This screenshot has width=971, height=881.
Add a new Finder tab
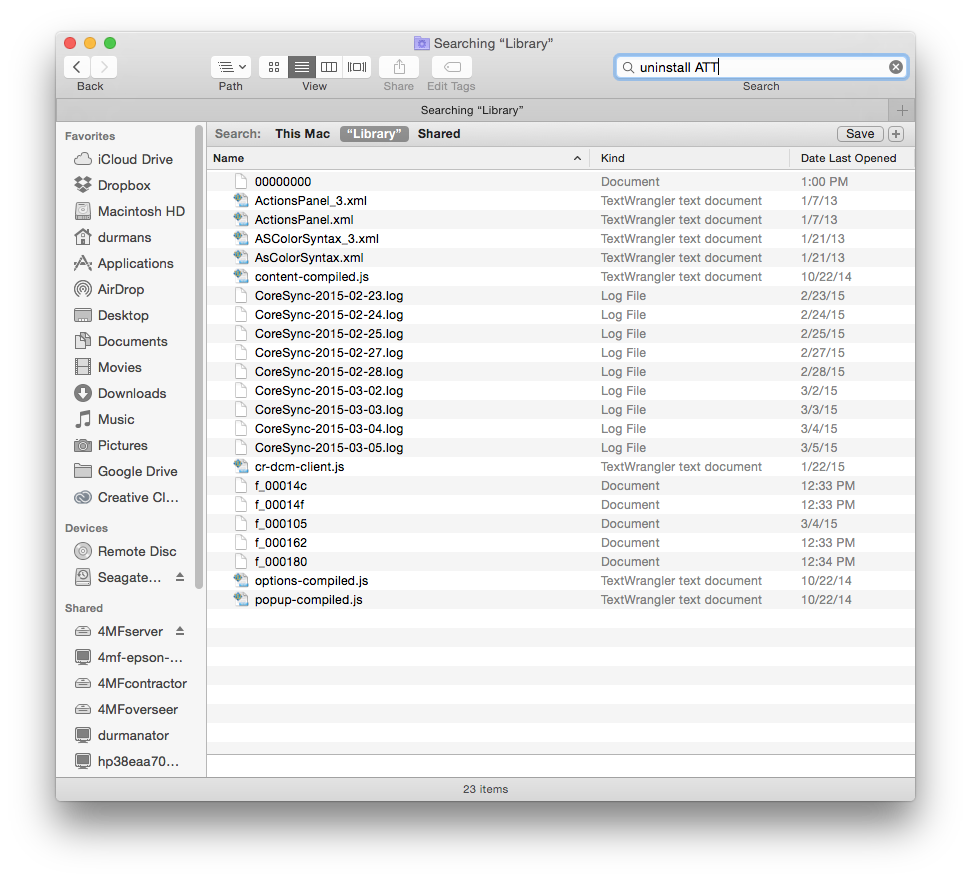(x=902, y=110)
